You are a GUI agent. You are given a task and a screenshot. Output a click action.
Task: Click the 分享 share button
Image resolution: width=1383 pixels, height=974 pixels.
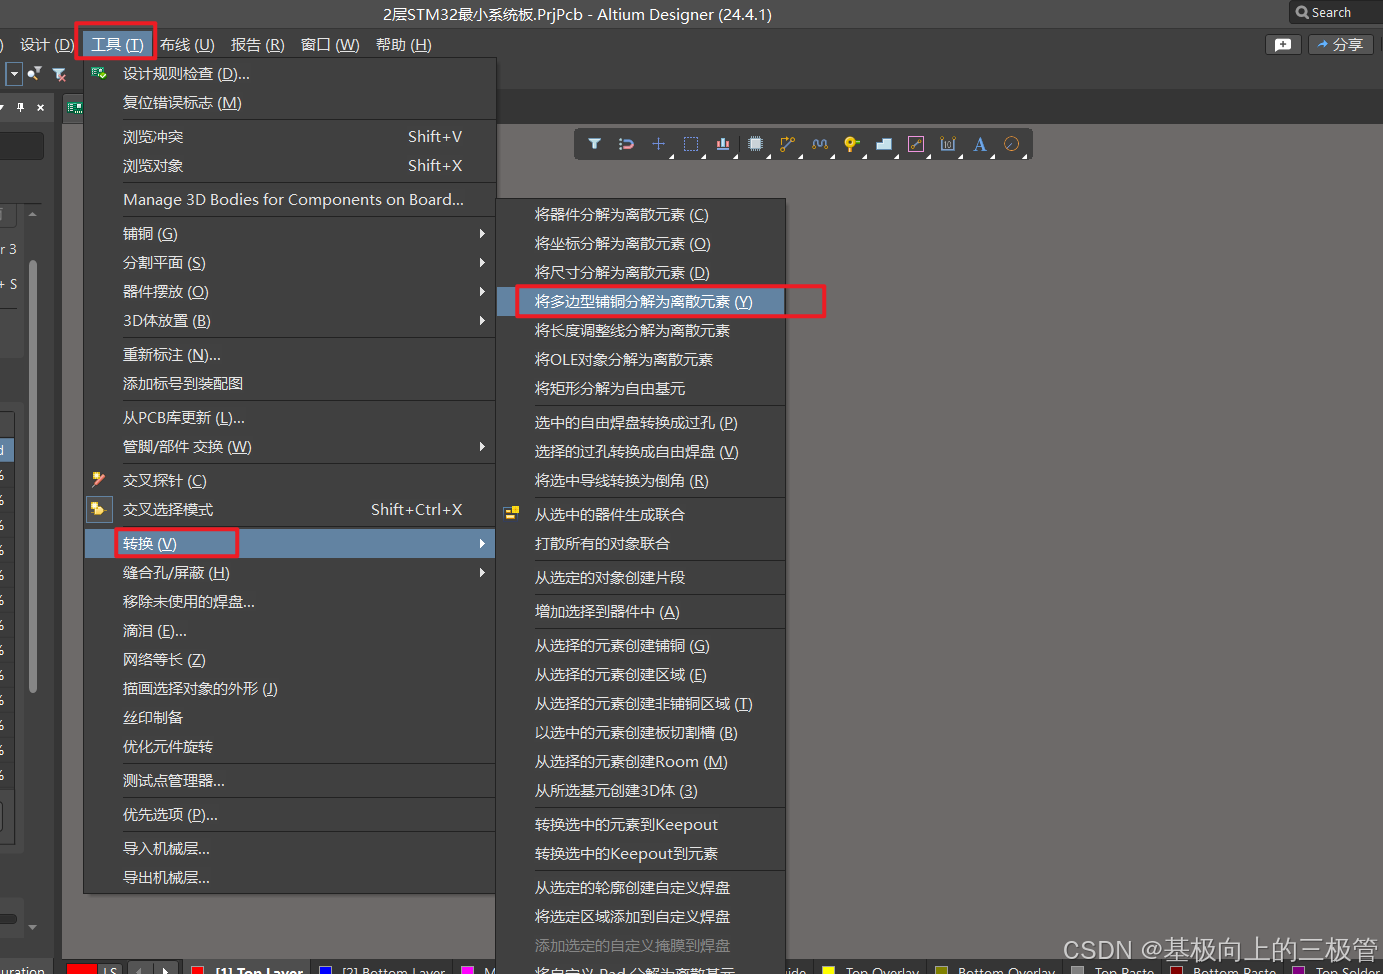[x=1340, y=44]
